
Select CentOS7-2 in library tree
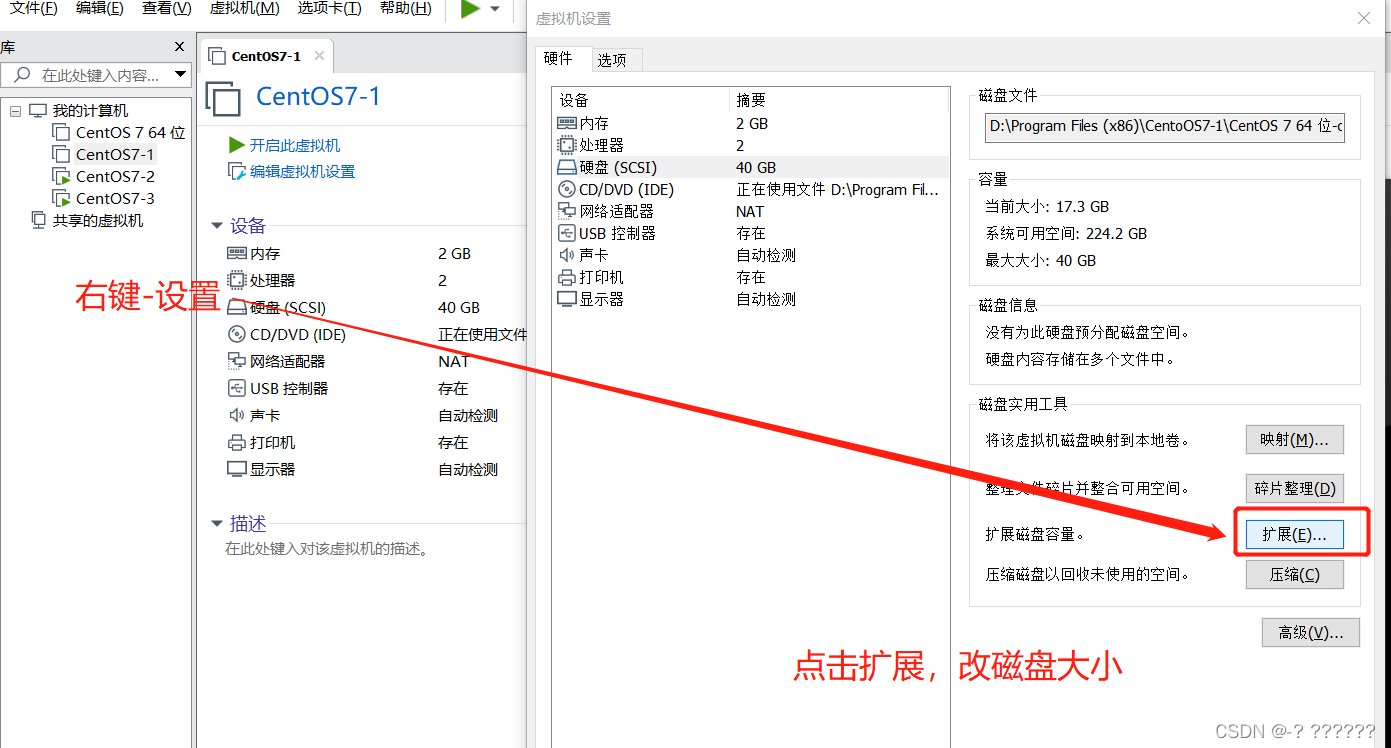point(115,176)
